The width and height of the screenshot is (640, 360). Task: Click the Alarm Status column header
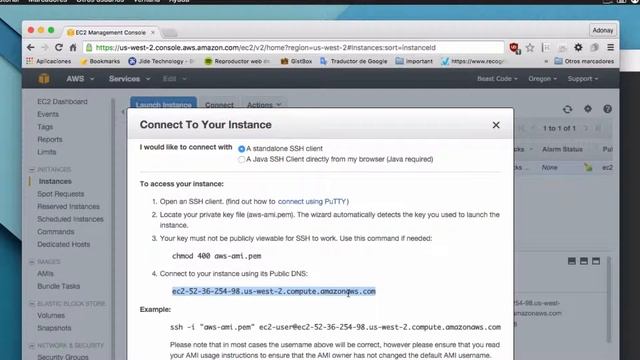pyautogui.click(x=562, y=150)
